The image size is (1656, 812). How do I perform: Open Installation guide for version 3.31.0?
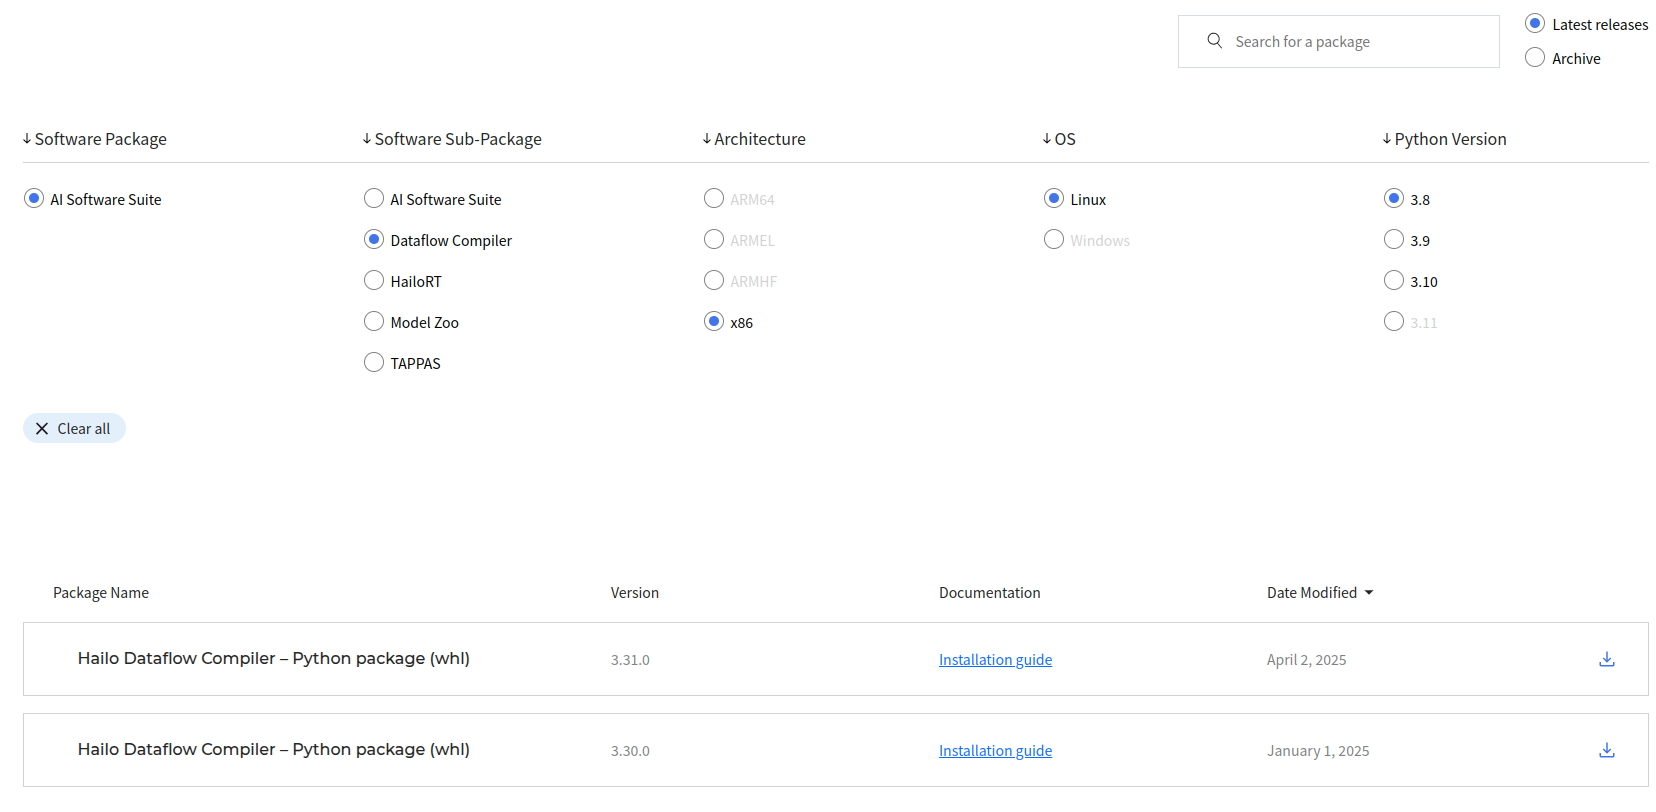click(995, 660)
